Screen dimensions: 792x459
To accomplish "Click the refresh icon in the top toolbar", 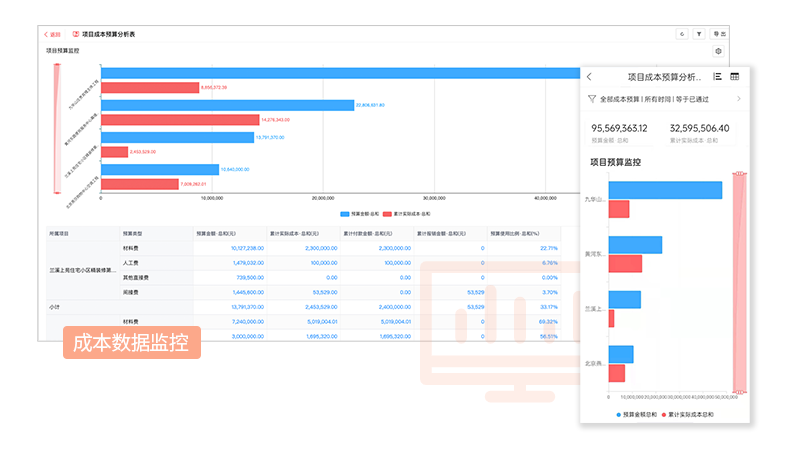I will (x=681, y=34).
